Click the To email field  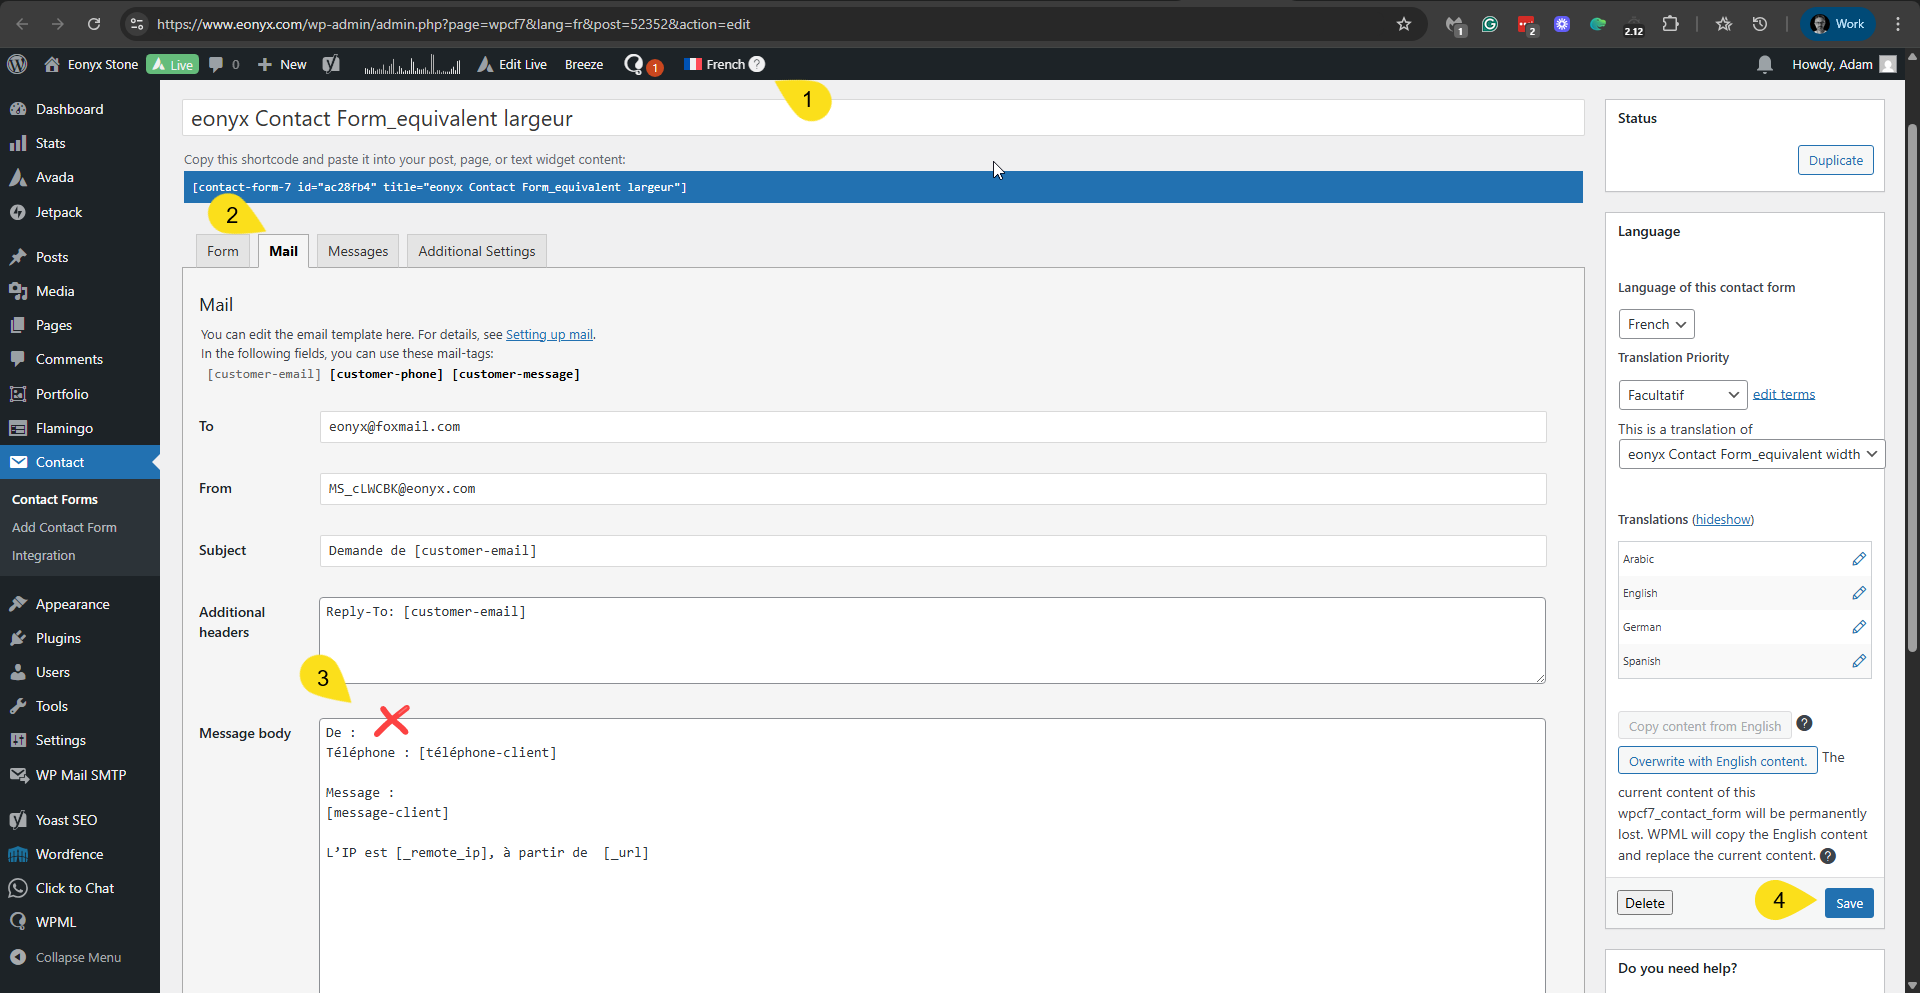tap(933, 427)
